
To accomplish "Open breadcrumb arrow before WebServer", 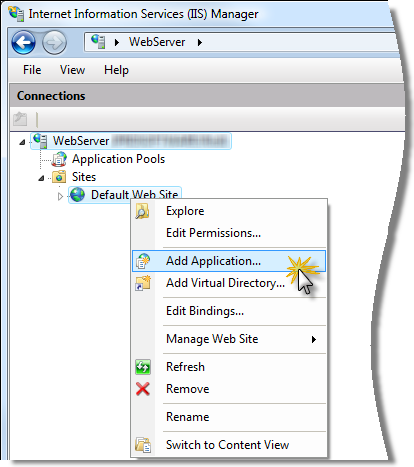I will click(117, 42).
